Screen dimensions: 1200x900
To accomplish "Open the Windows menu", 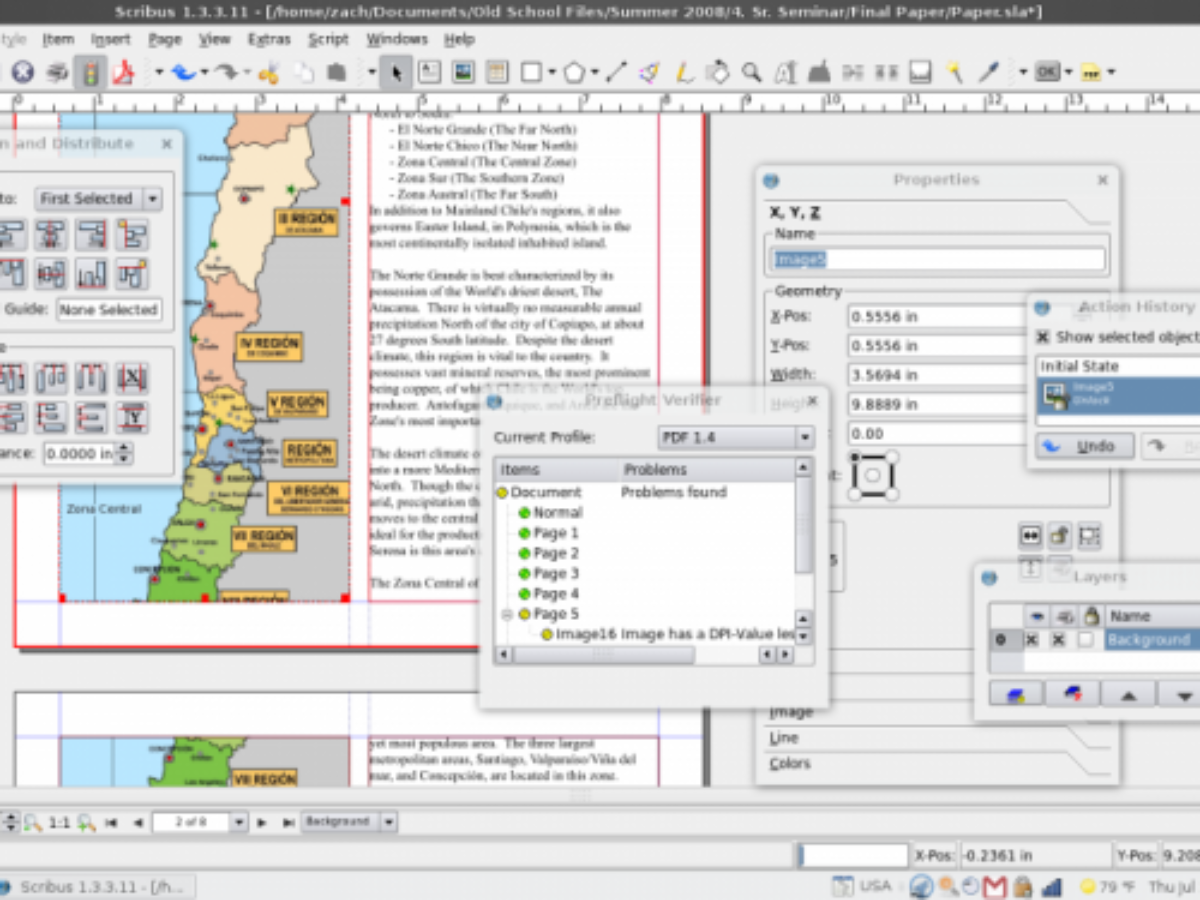I will click(x=396, y=39).
